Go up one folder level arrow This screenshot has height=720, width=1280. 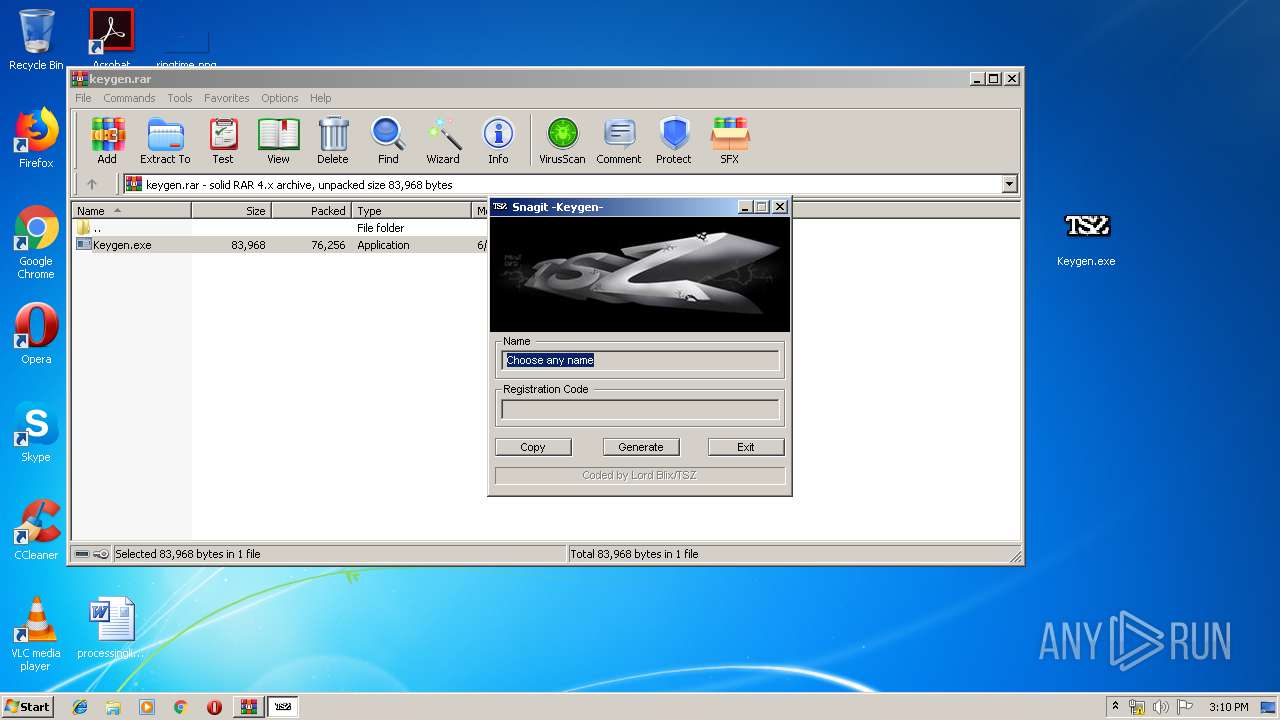point(92,184)
